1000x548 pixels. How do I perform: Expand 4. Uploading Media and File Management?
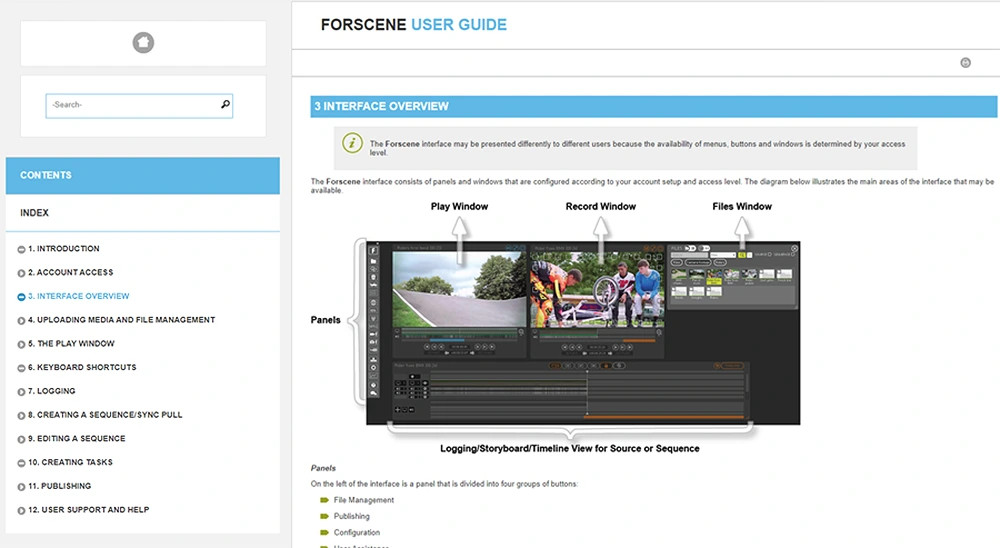[x=22, y=321]
